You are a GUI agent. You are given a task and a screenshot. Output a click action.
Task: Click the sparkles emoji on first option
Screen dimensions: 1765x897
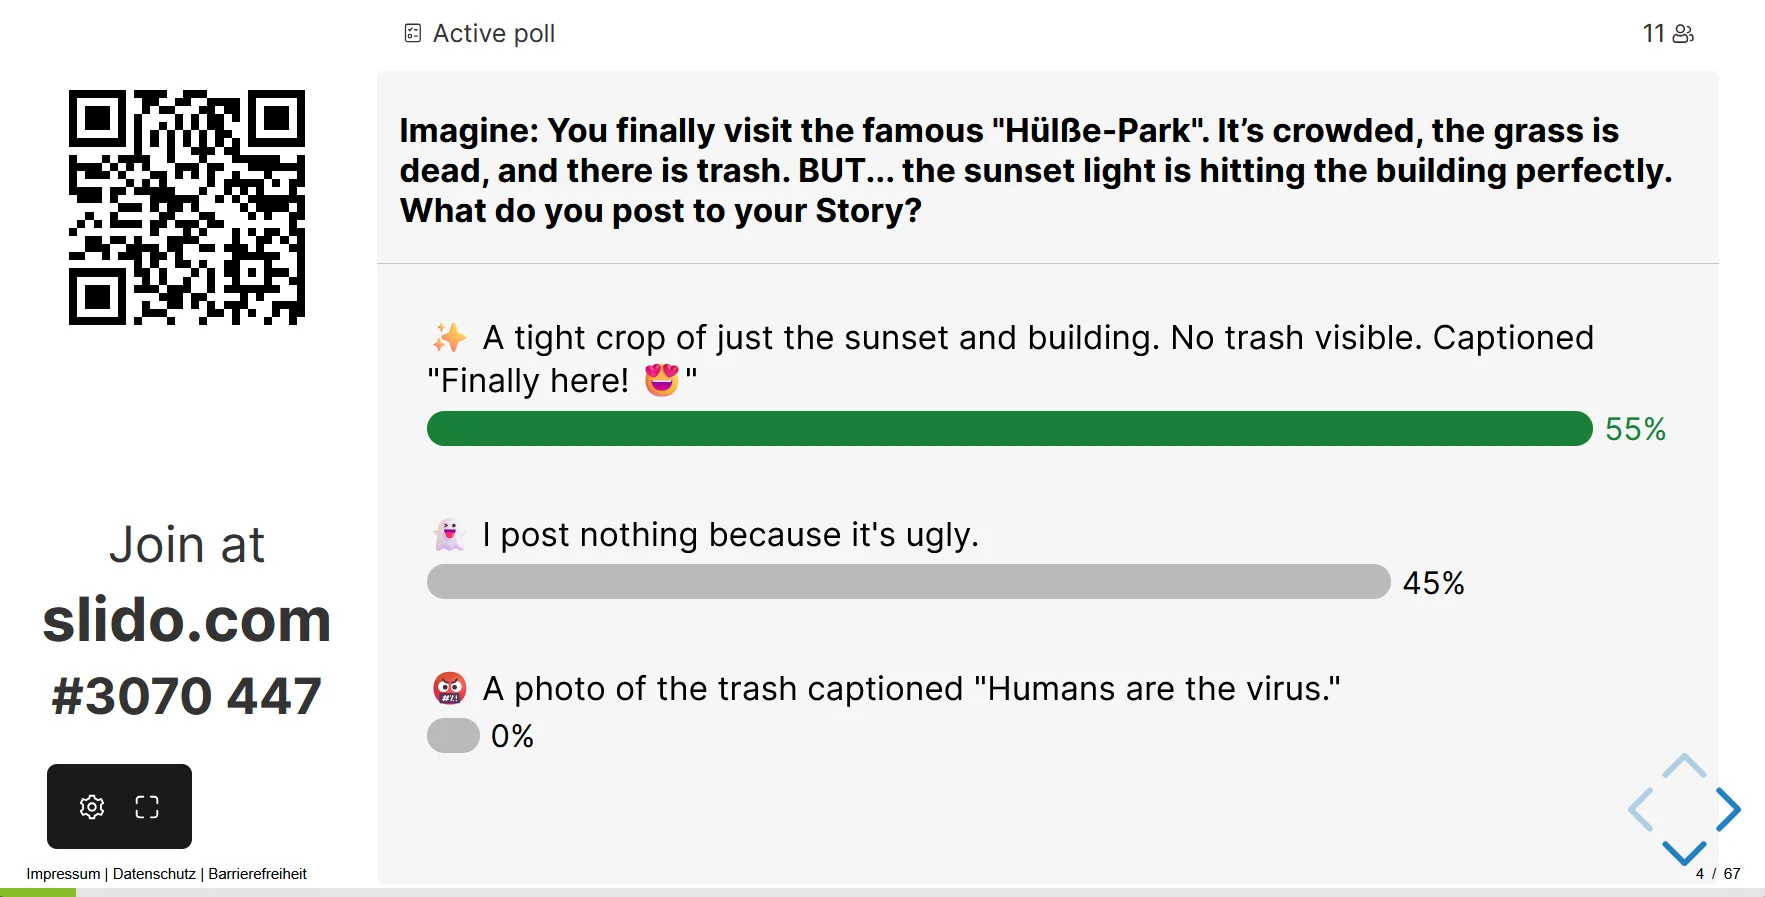click(449, 338)
